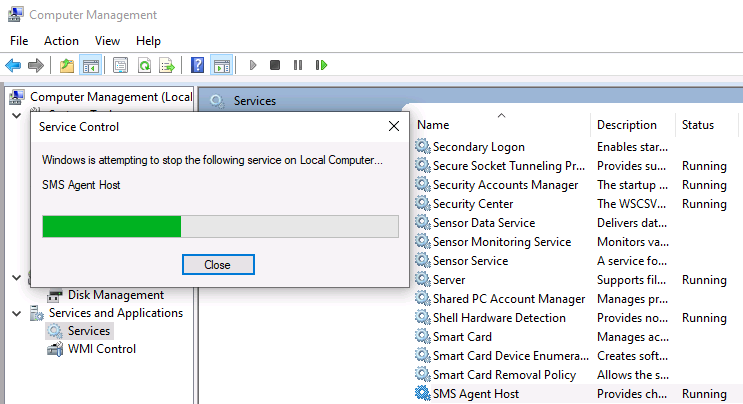Select the Smart Card service row

(462, 337)
